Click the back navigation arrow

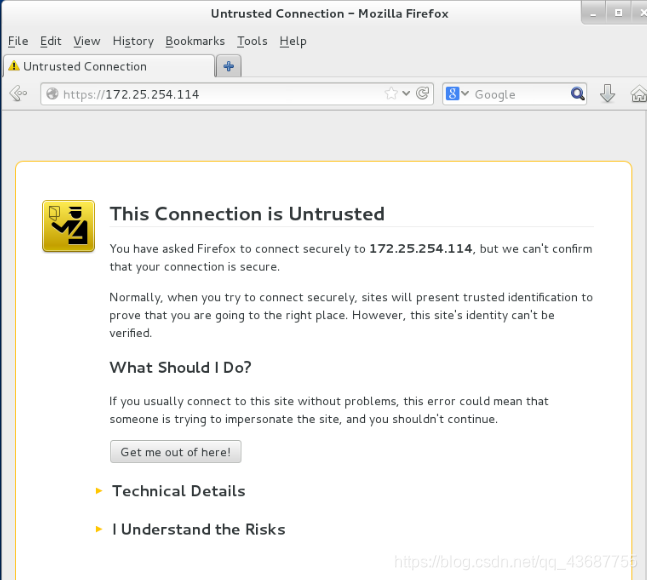[x=18, y=94]
